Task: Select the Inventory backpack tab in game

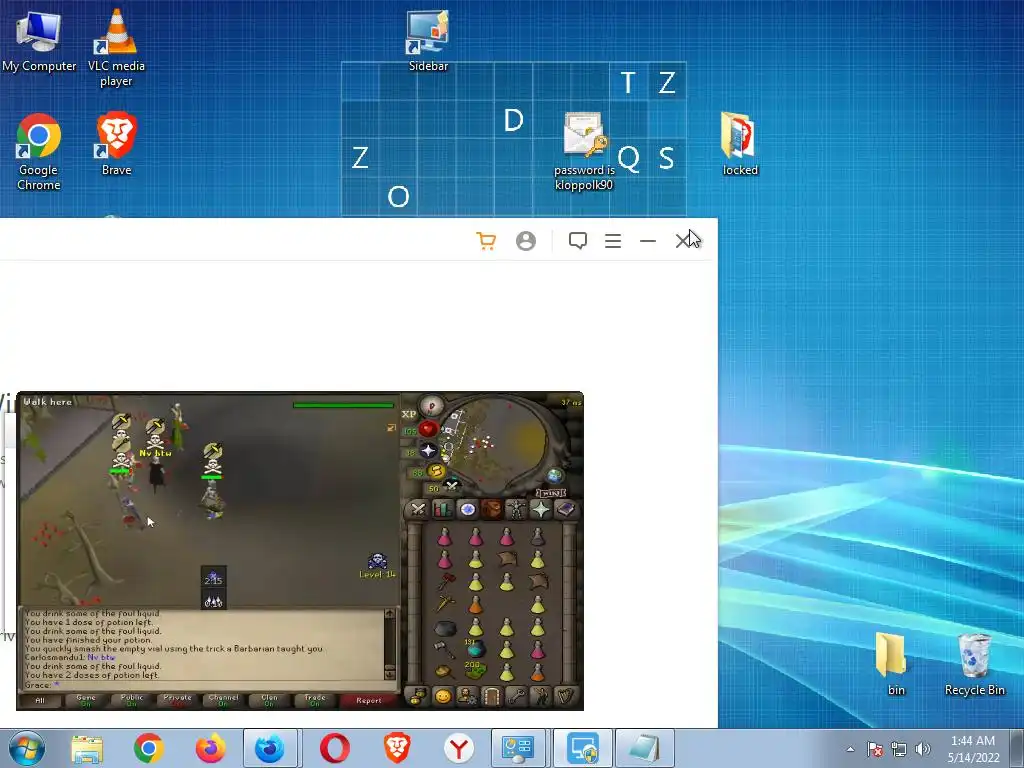Action: coord(491,509)
